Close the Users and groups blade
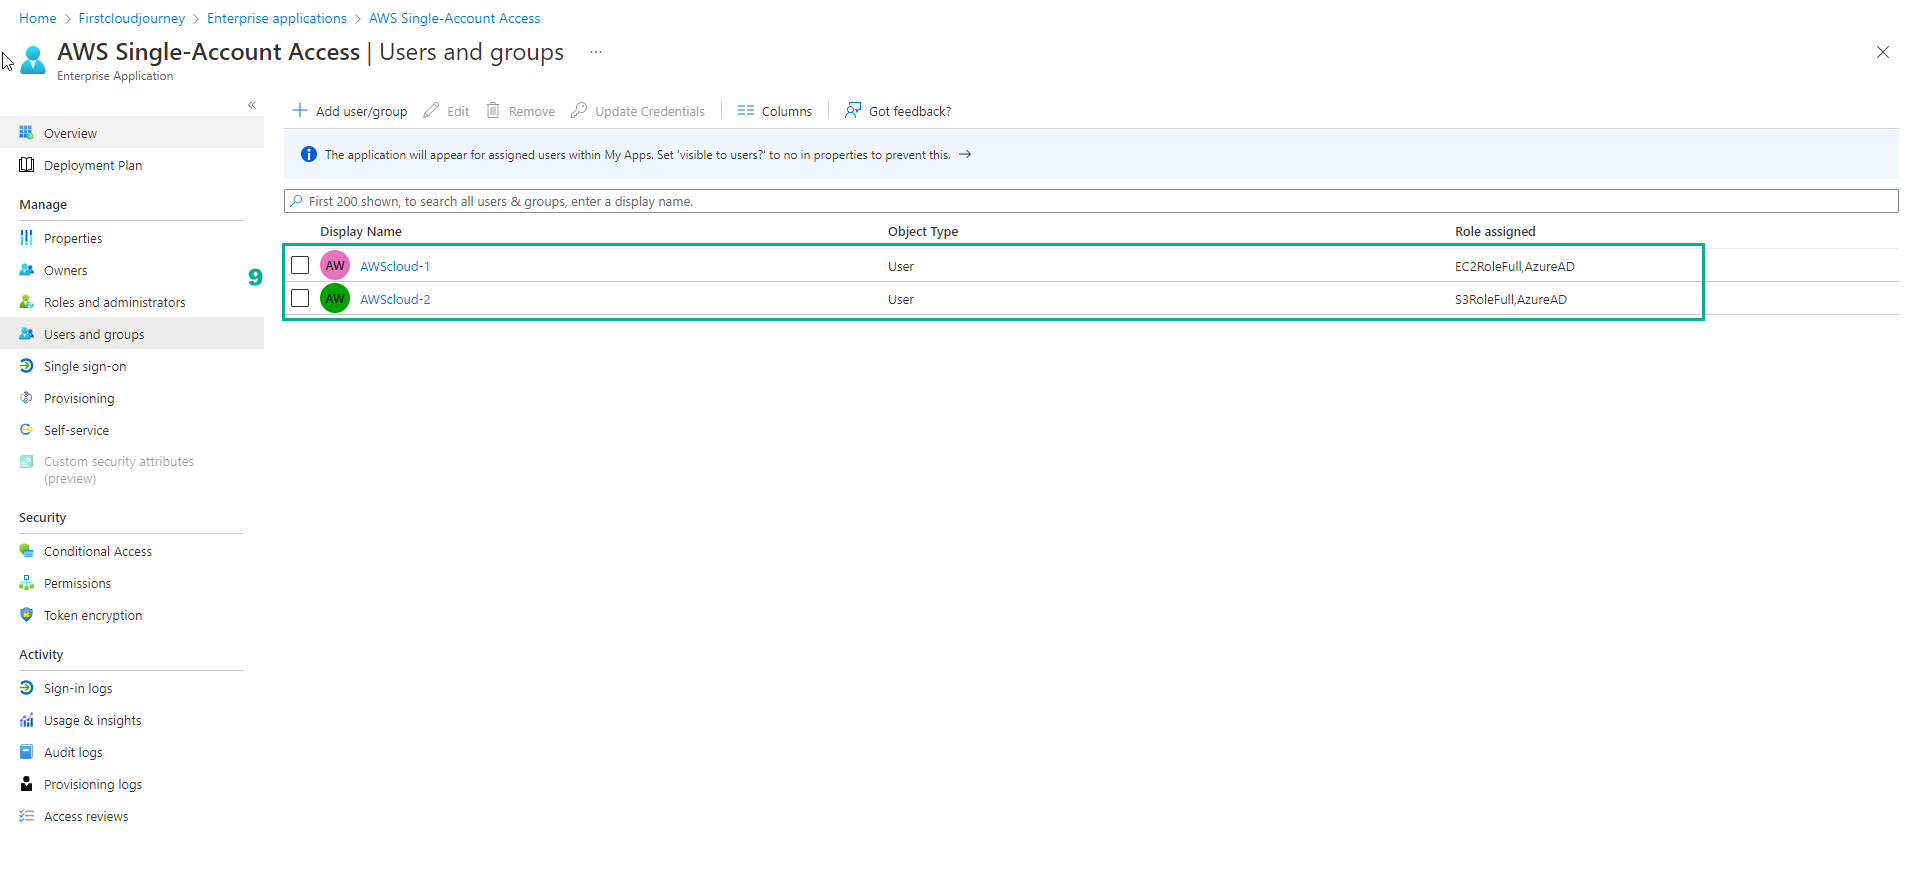This screenshot has width=1918, height=871. pos(1883,52)
